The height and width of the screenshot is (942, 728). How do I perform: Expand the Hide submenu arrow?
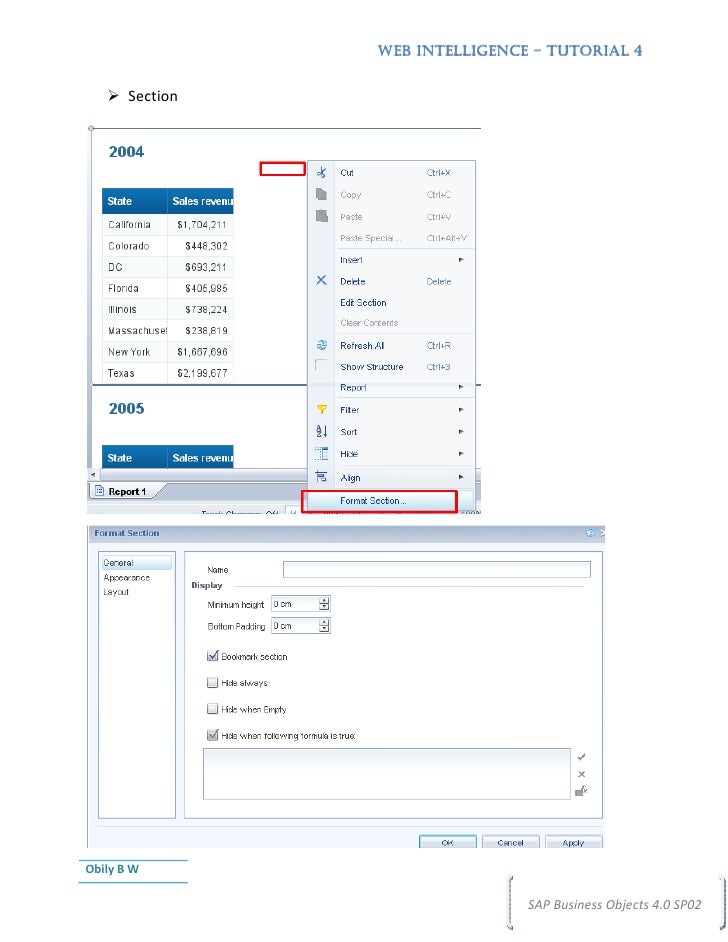click(461, 454)
